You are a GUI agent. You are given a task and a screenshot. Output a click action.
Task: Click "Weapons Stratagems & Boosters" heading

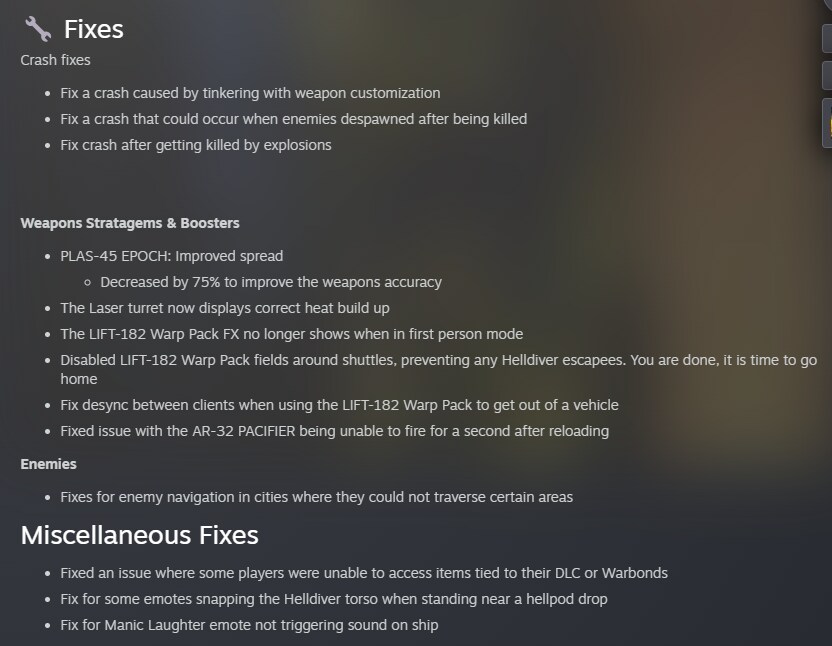point(130,223)
